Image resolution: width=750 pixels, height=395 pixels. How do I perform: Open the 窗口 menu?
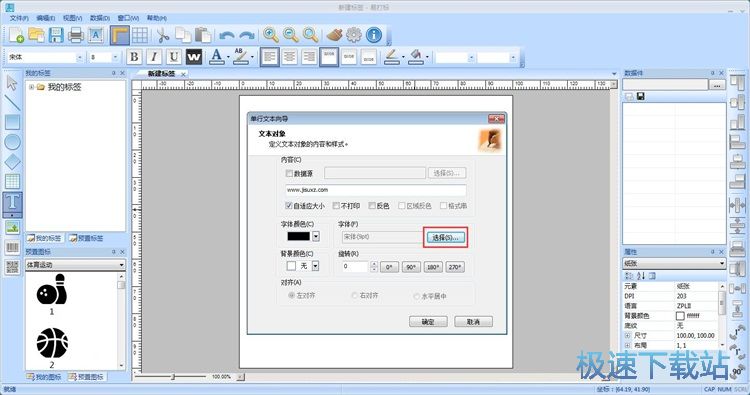click(x=128, y=18)
